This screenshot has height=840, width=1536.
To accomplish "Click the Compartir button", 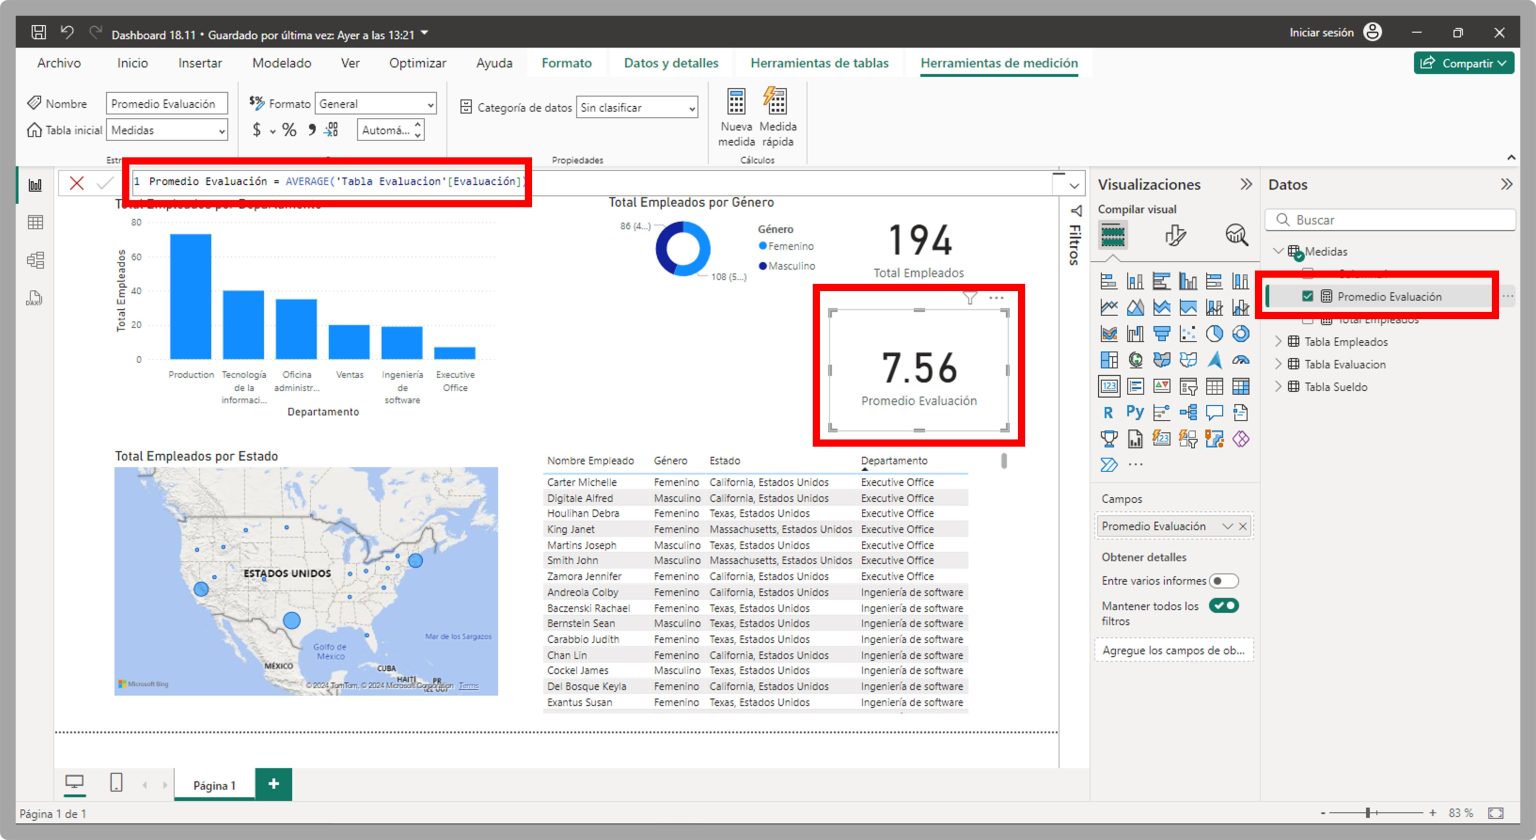I will [x=1464, y=62].
